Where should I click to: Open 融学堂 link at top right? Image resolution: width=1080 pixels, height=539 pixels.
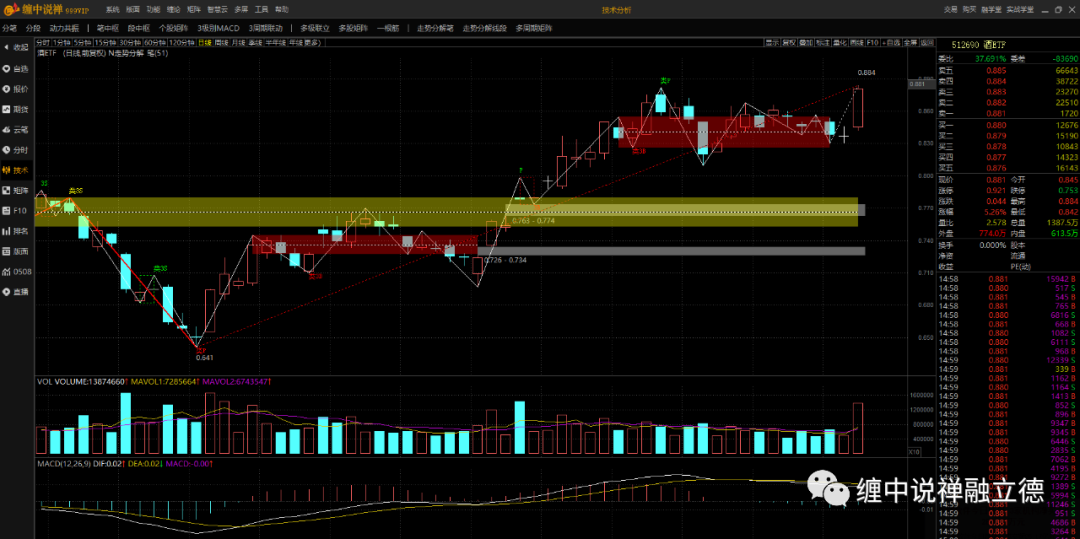tap(991, 10)
